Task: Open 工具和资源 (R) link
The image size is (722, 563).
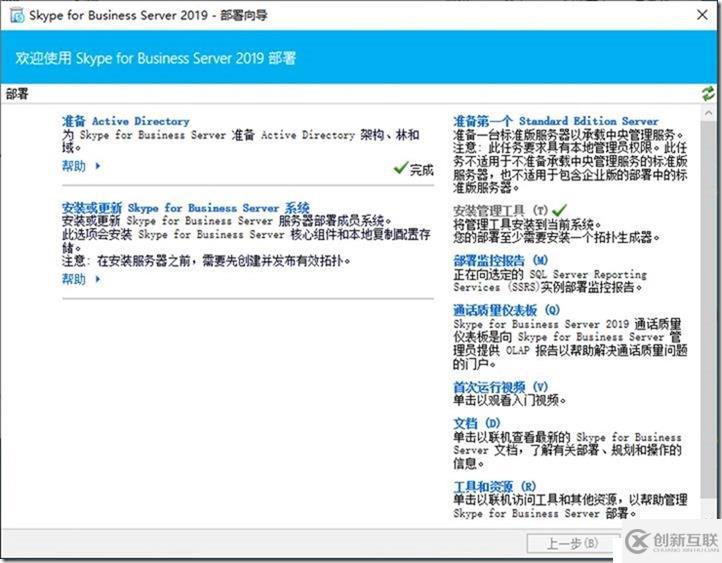Action: [x=495, y=487]
